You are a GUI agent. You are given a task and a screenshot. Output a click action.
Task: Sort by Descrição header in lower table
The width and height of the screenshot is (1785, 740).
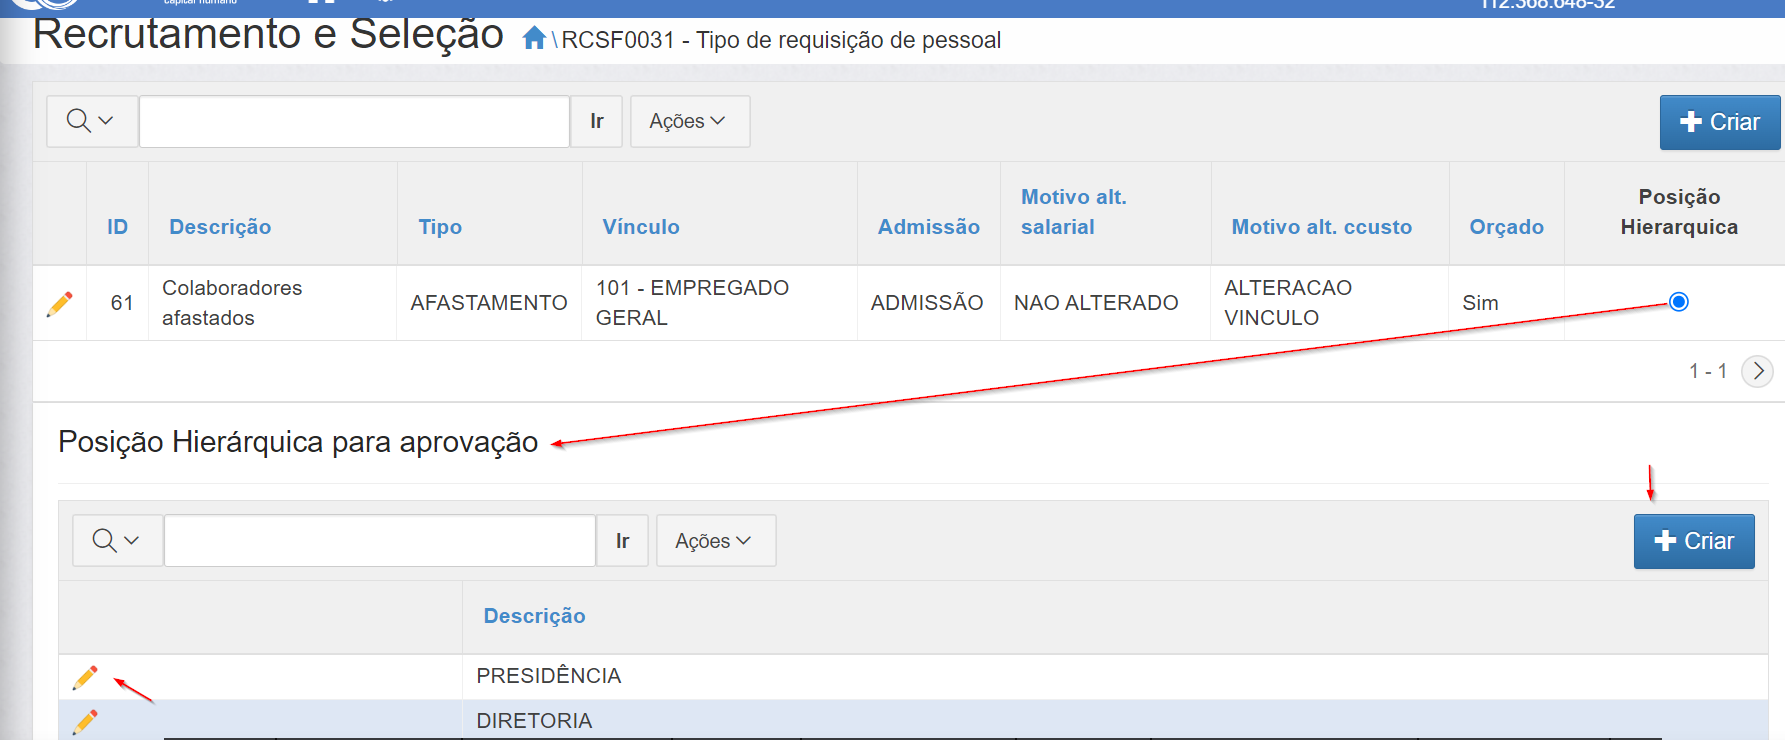[535, 616]
